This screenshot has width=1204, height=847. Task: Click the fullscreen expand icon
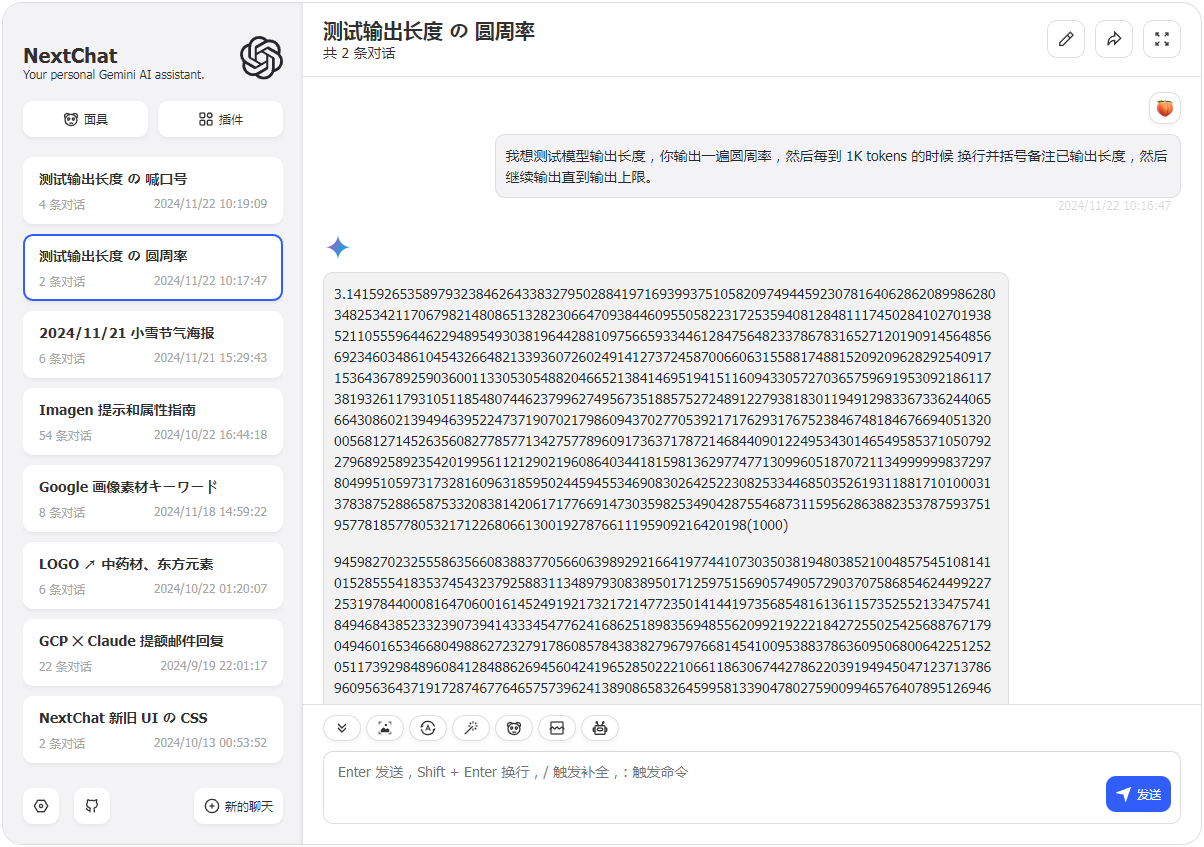point(1162,39)
